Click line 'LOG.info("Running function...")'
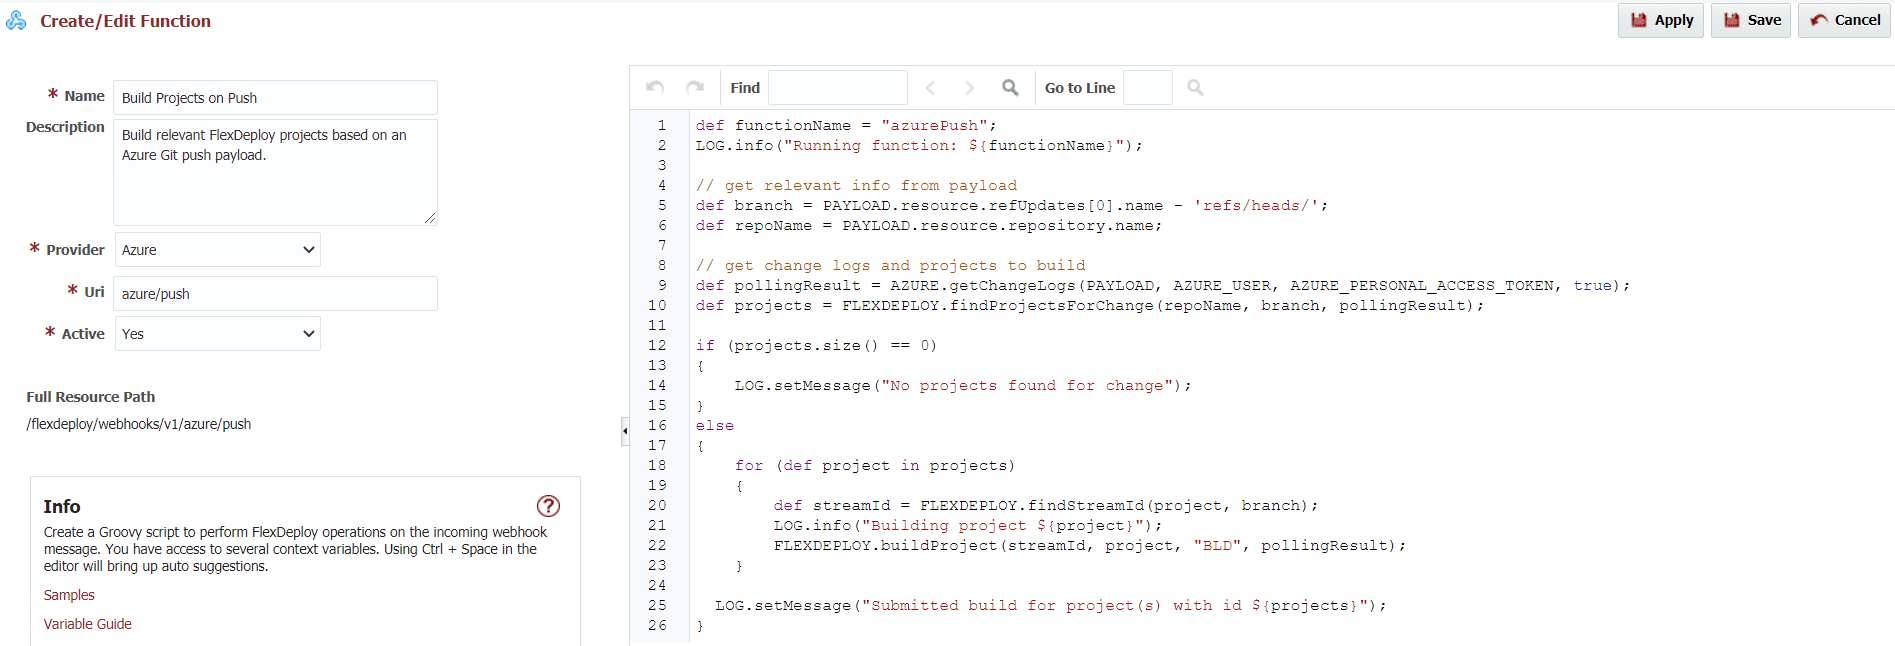1895x646 pixels. point(919,145)
